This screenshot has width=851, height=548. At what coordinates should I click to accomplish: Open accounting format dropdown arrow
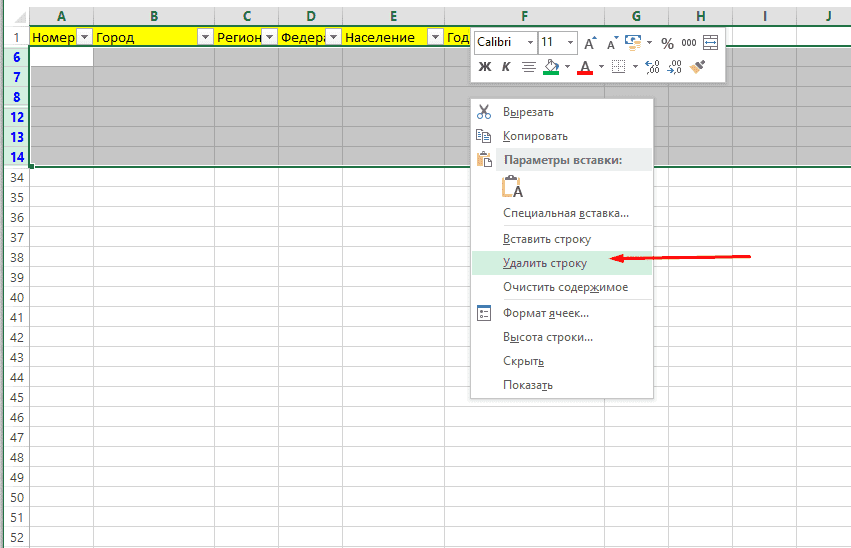click(x=649, y=42)
